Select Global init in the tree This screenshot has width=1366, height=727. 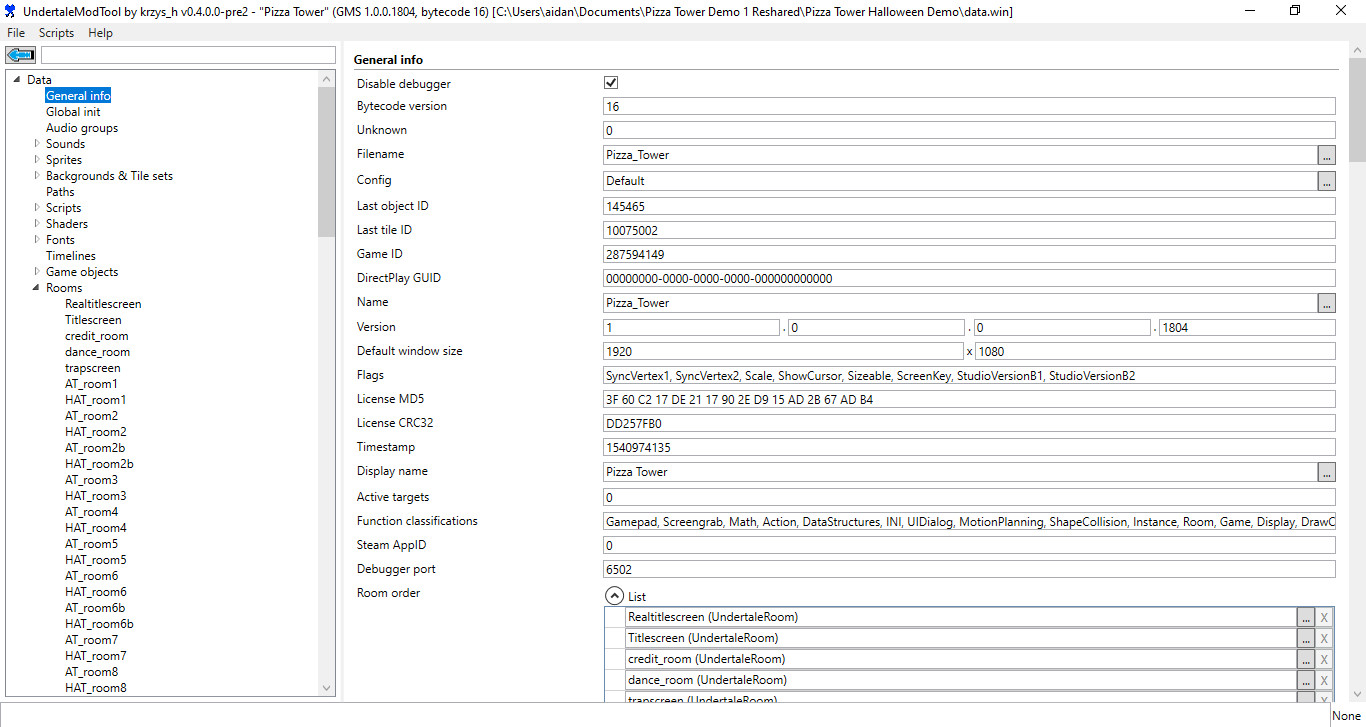[x=73, y=112]
